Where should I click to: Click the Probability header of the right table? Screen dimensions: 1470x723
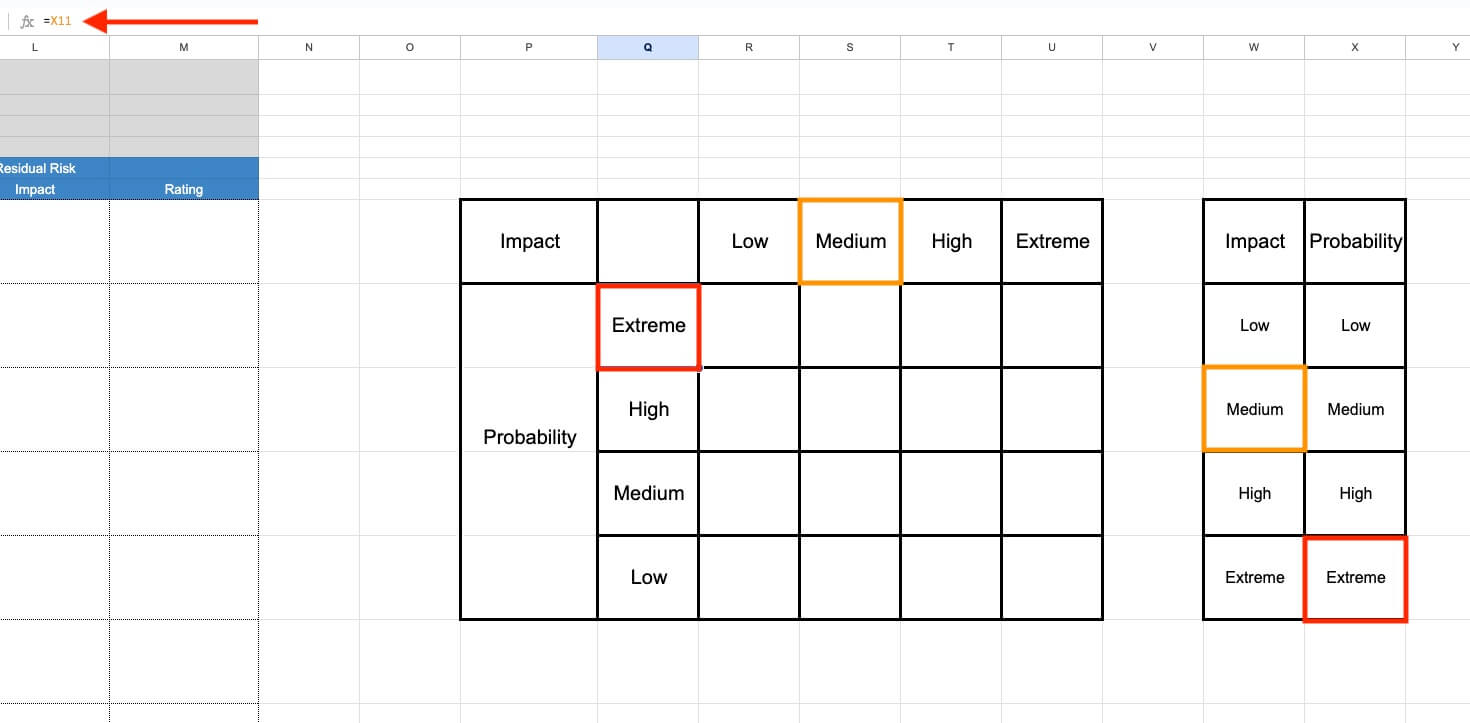click(1355, 241)
